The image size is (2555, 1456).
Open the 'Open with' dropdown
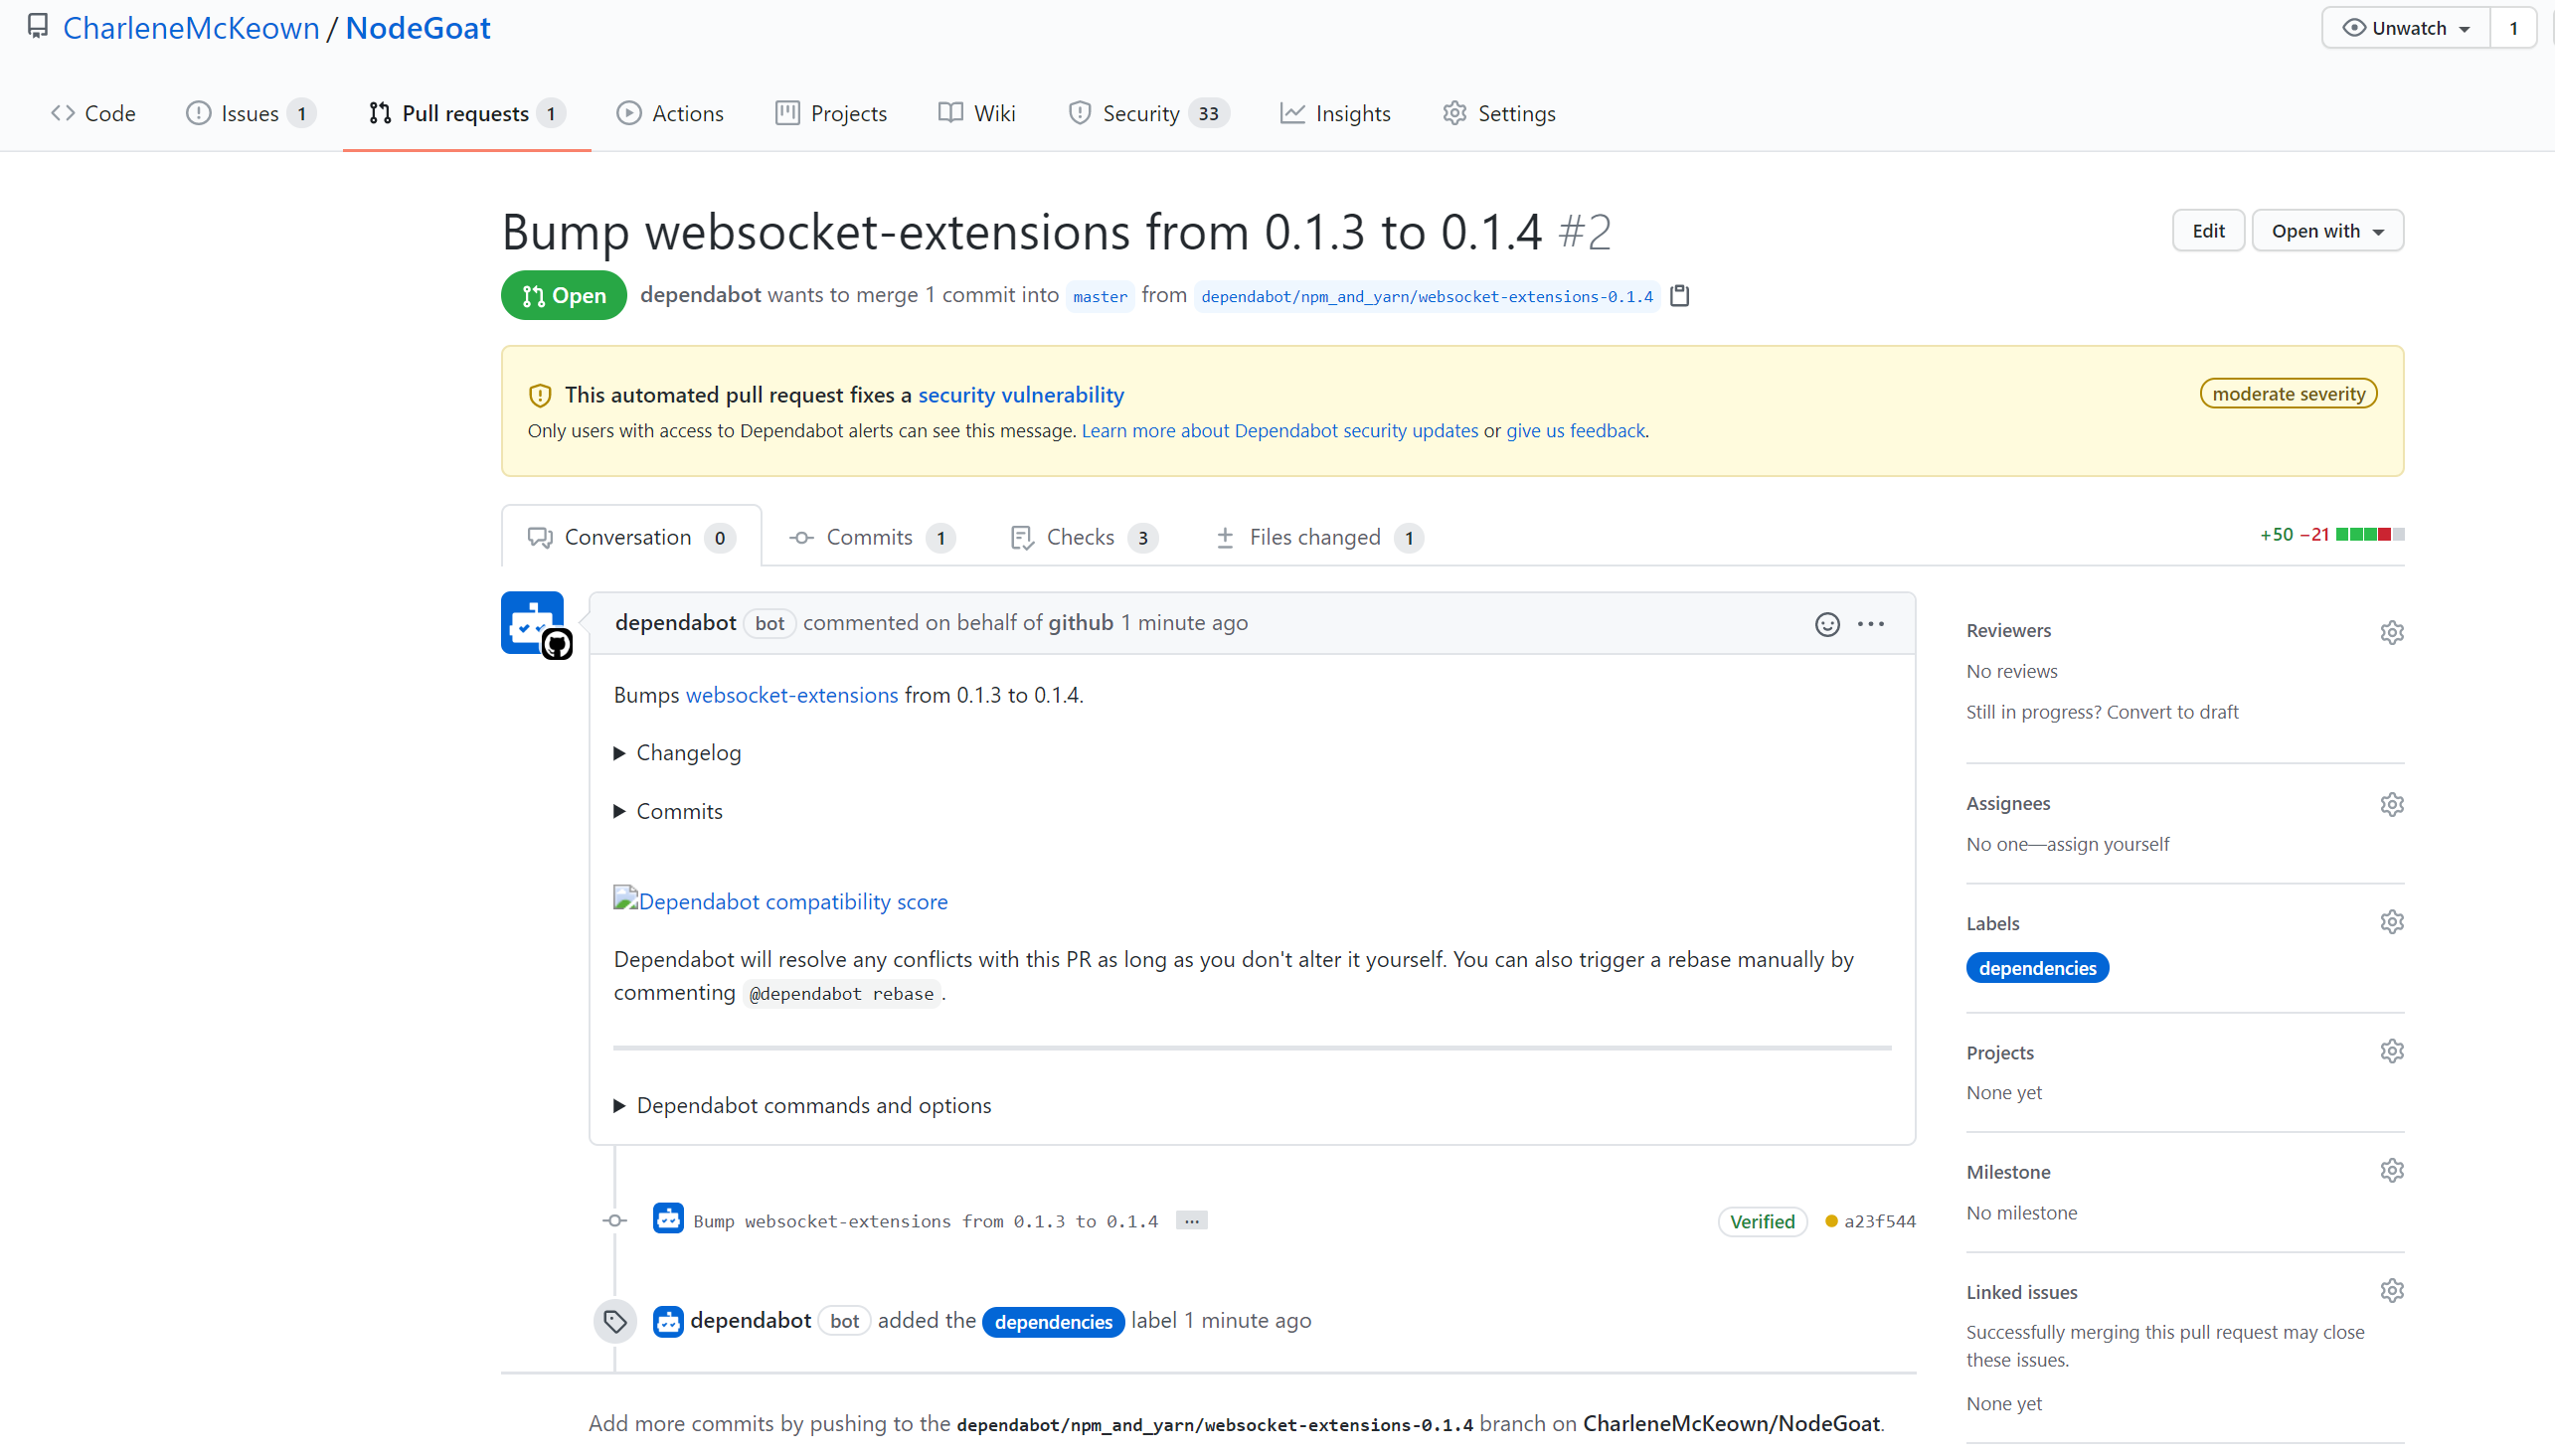[x=2327, y=231]
